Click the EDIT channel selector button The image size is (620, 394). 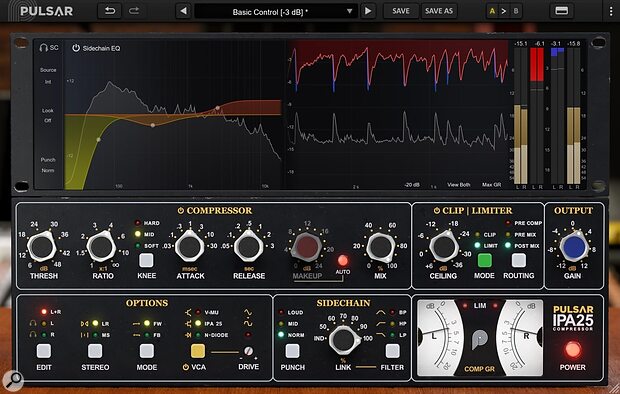click(43, 350)
